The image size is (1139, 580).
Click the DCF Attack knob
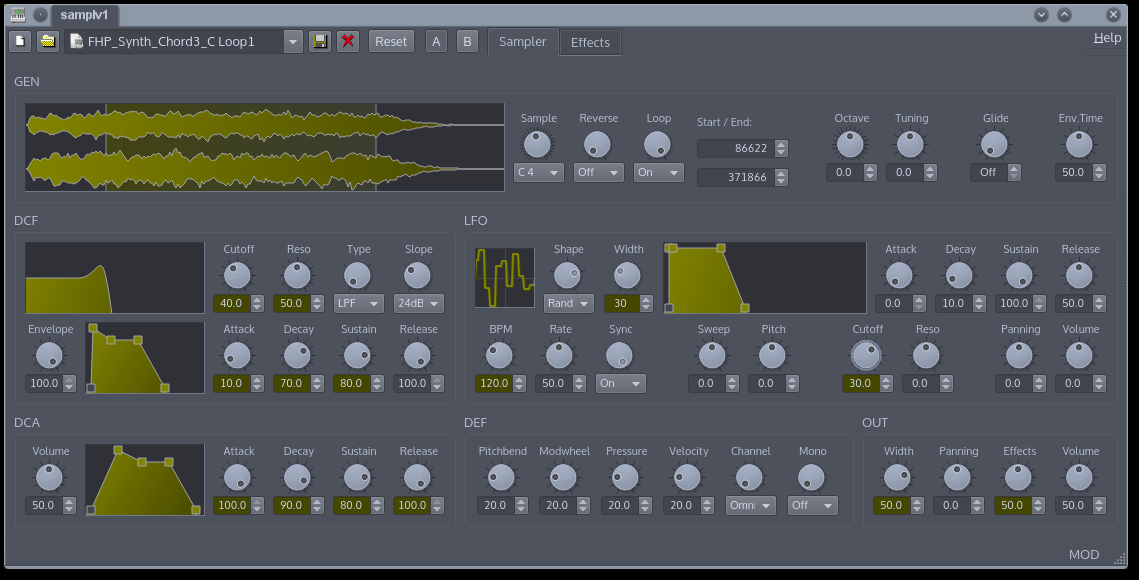(238, 355)
